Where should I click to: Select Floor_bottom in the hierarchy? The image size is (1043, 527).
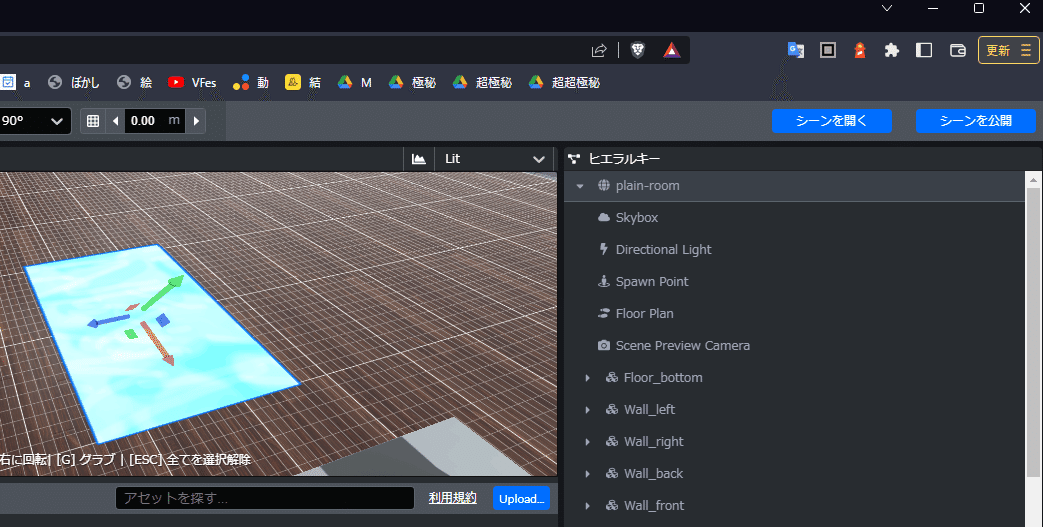pos(794,377)
